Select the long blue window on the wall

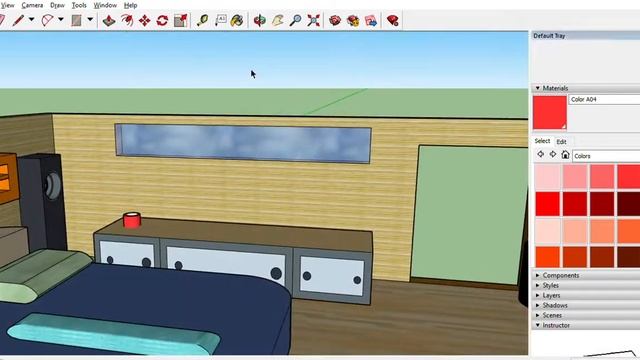243,143
